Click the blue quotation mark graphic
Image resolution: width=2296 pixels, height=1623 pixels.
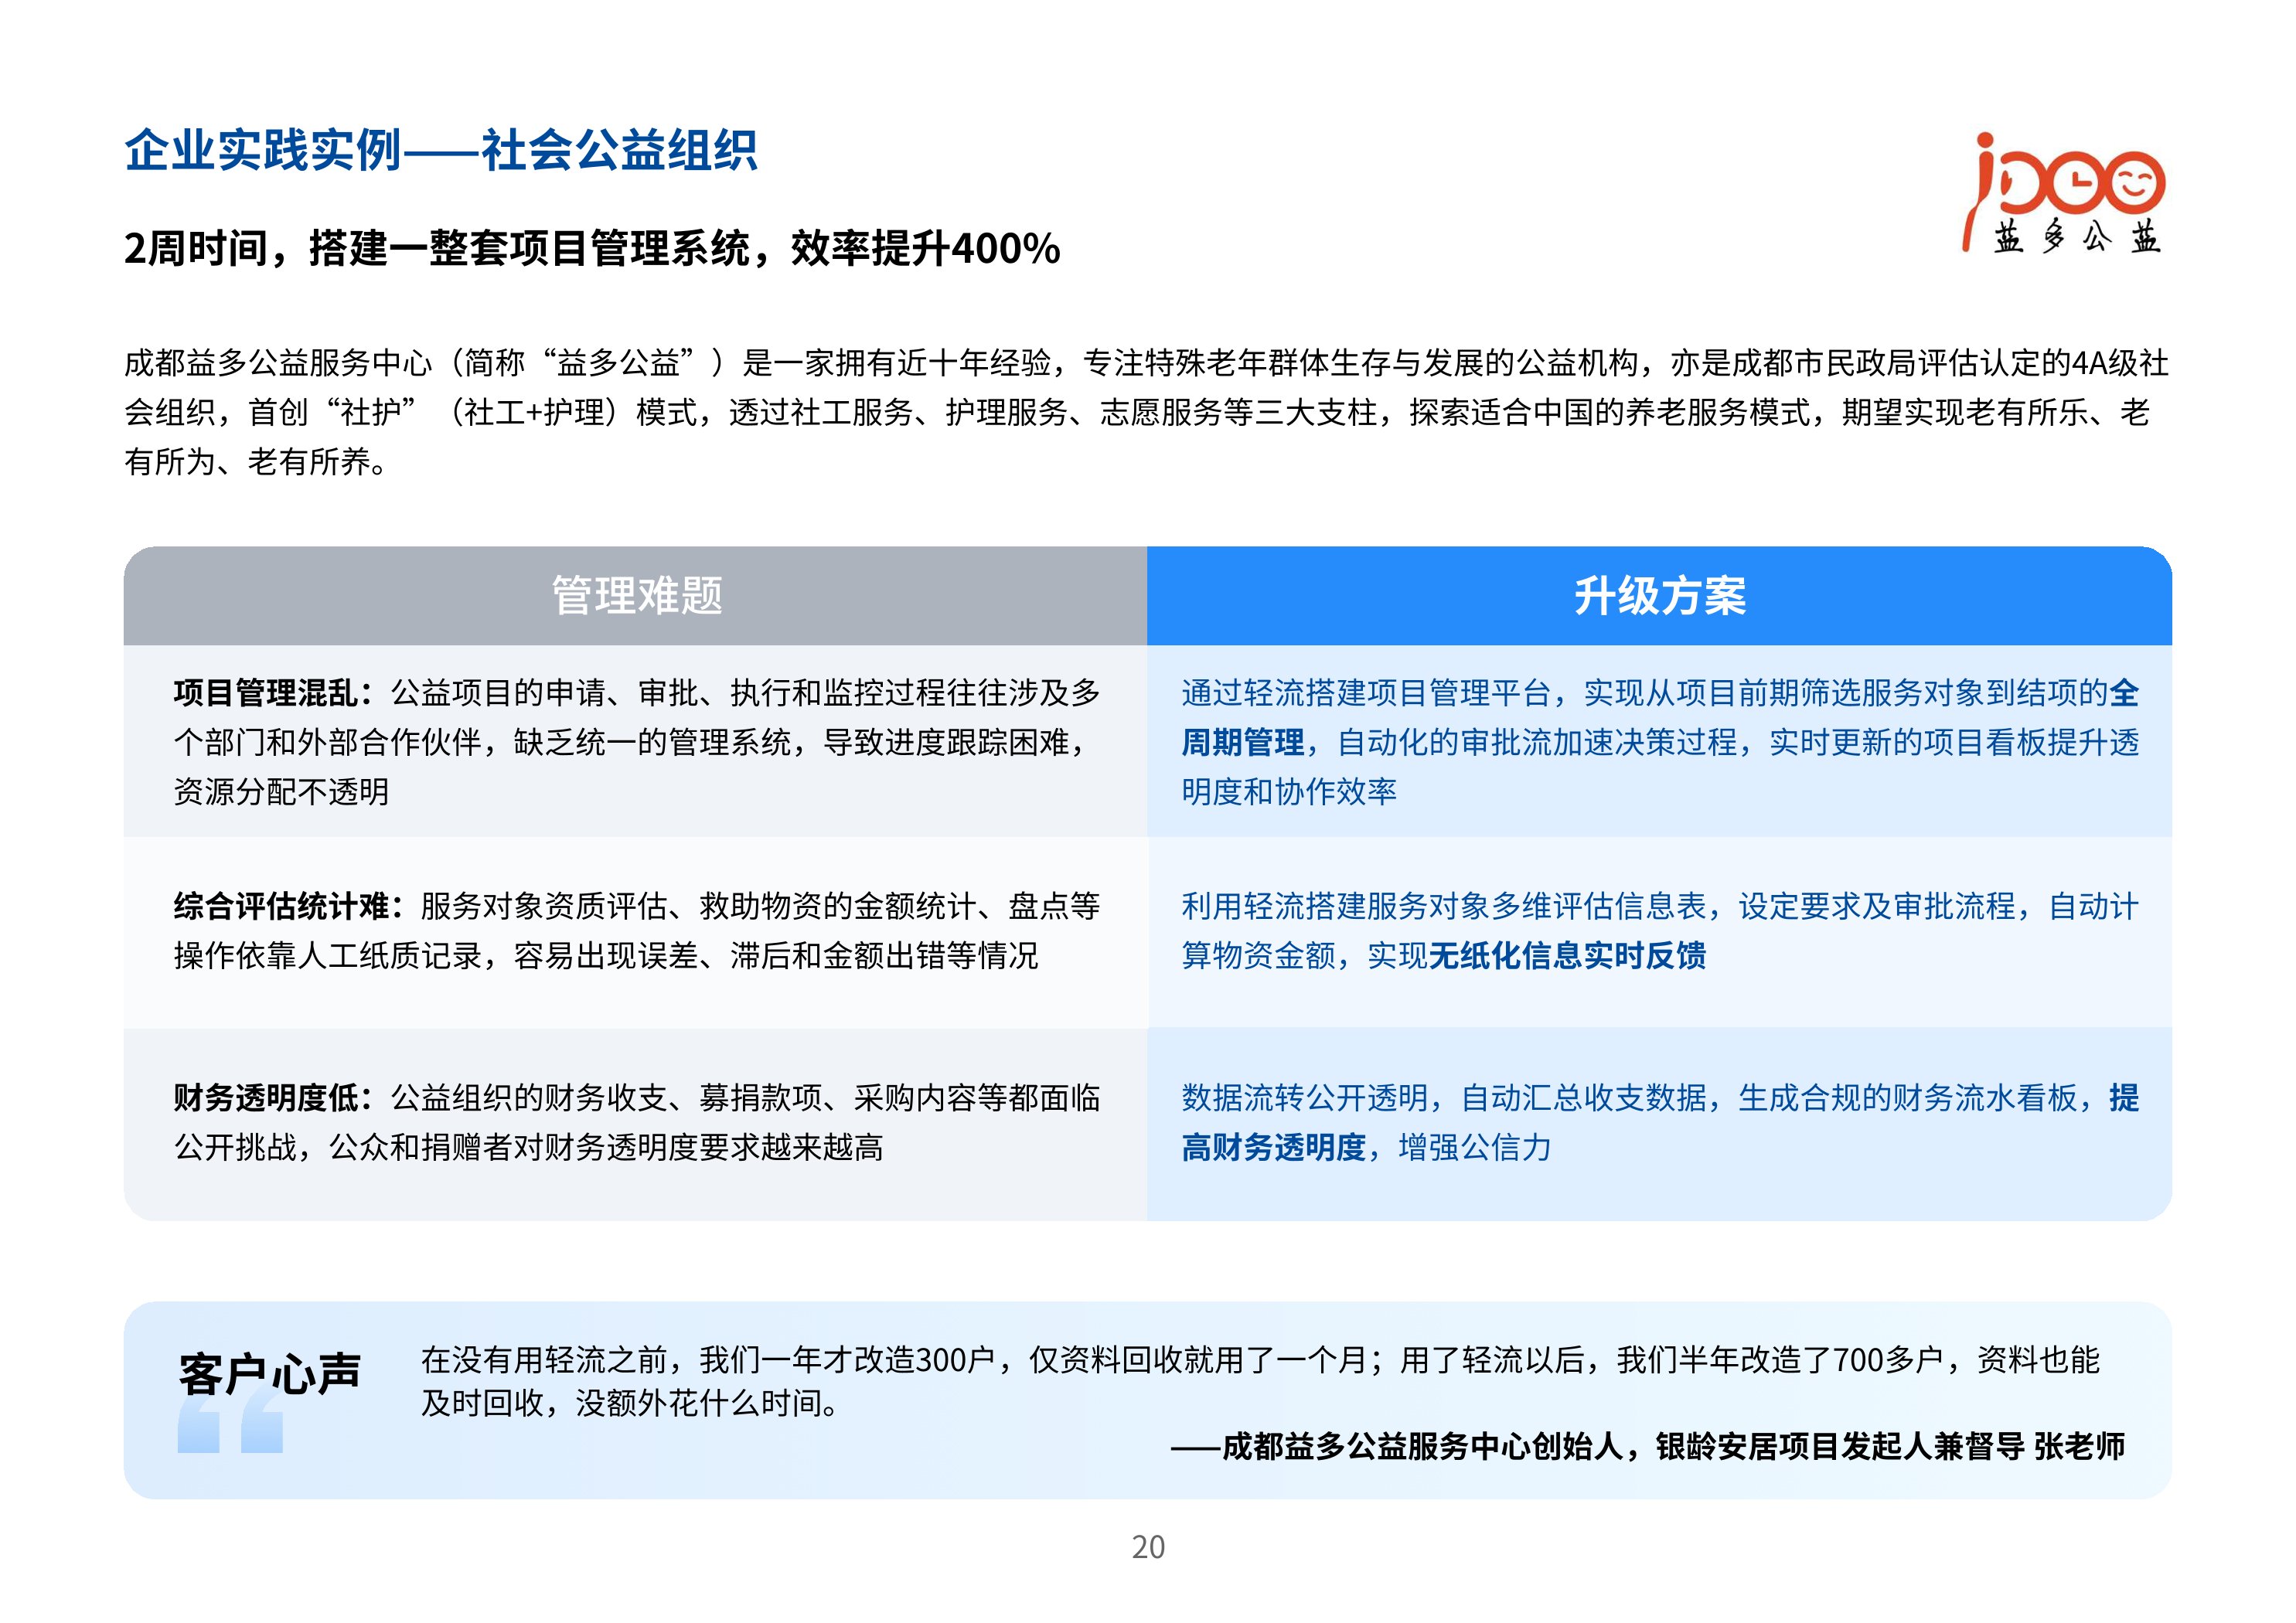coord(230,1418)
